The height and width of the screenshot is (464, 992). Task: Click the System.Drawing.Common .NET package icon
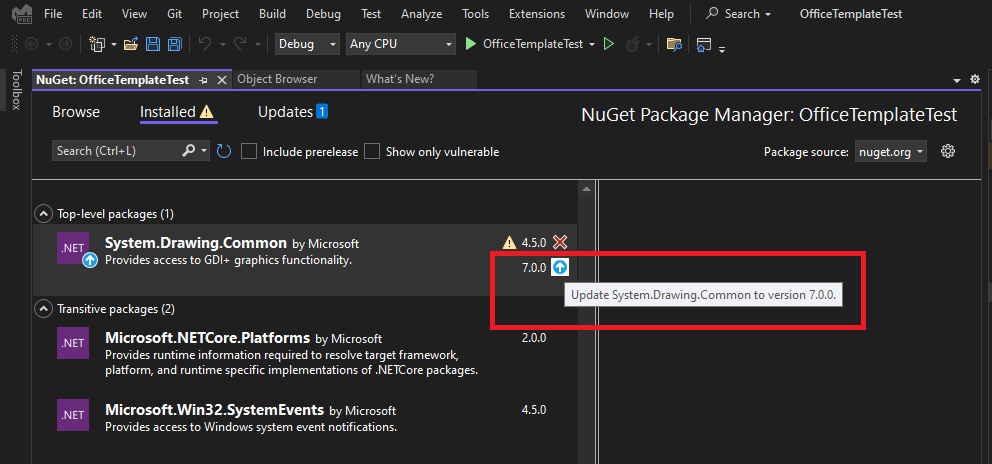tap(73, 248)
